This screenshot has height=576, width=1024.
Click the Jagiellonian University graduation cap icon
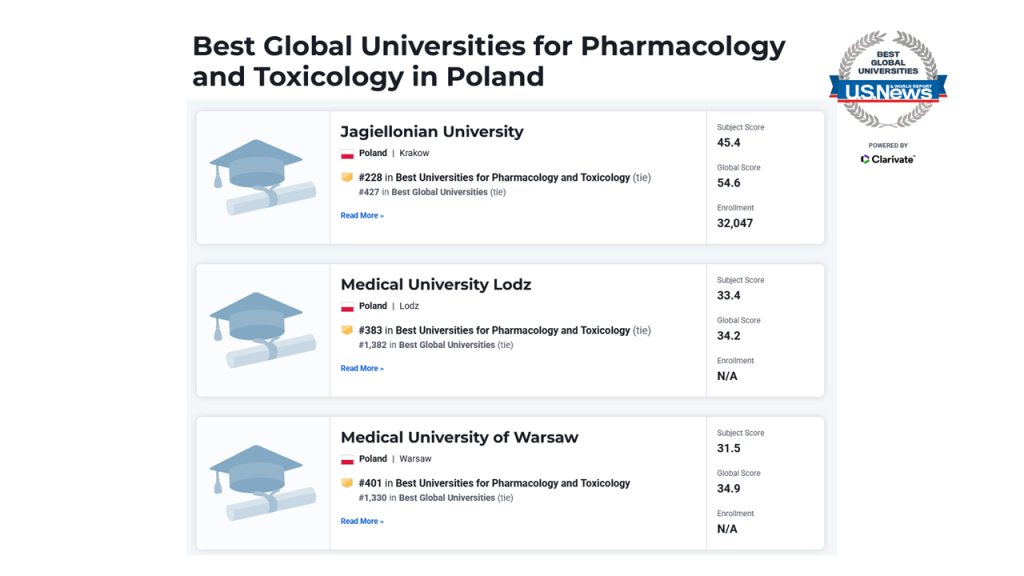pos(263,177)
